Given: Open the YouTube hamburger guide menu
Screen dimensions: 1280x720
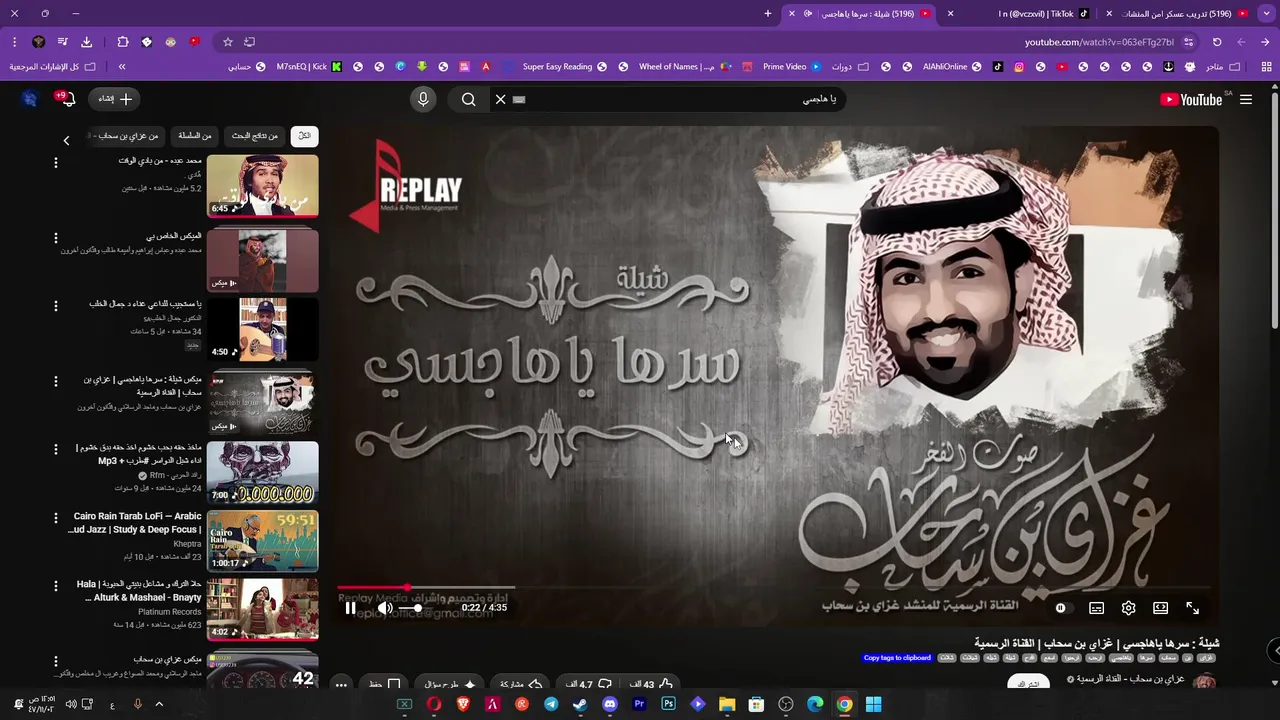Looking at the screenshot, I should click(1246, 99).
